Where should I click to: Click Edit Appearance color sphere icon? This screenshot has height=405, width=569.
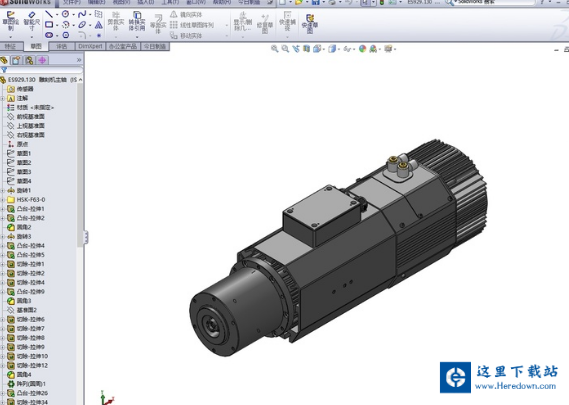tap(363, 49)
